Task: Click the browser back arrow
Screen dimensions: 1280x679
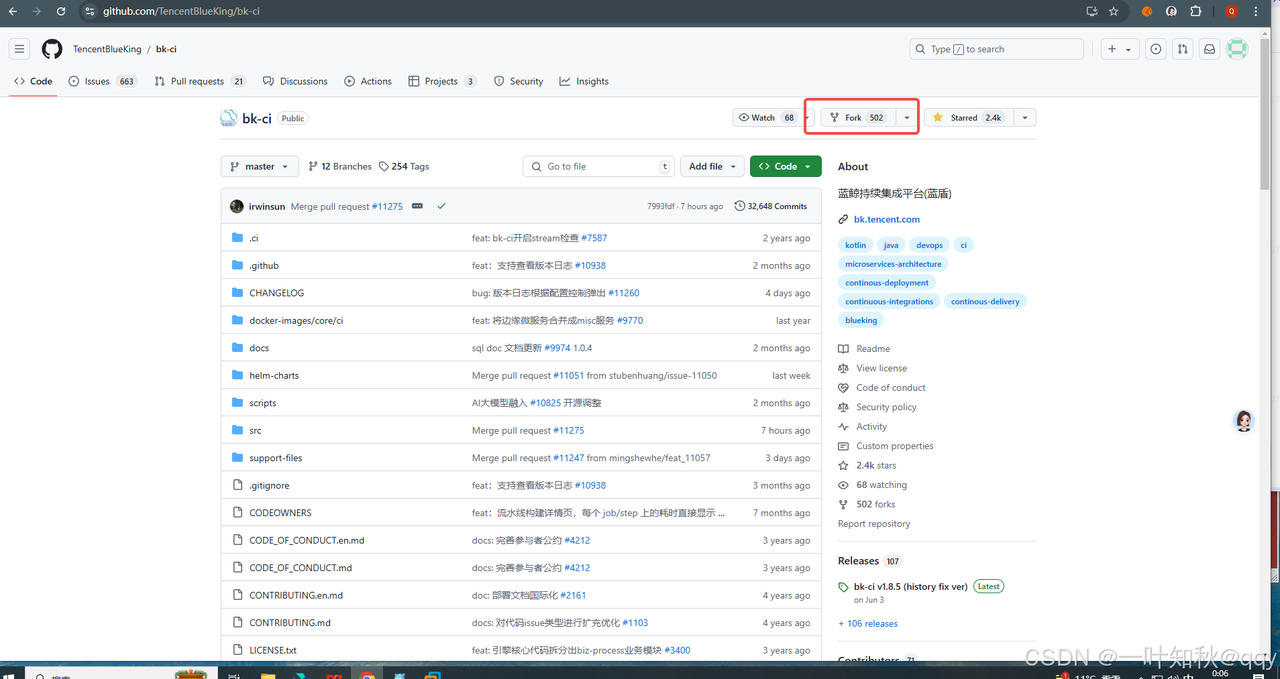Action: coord(13,11)
